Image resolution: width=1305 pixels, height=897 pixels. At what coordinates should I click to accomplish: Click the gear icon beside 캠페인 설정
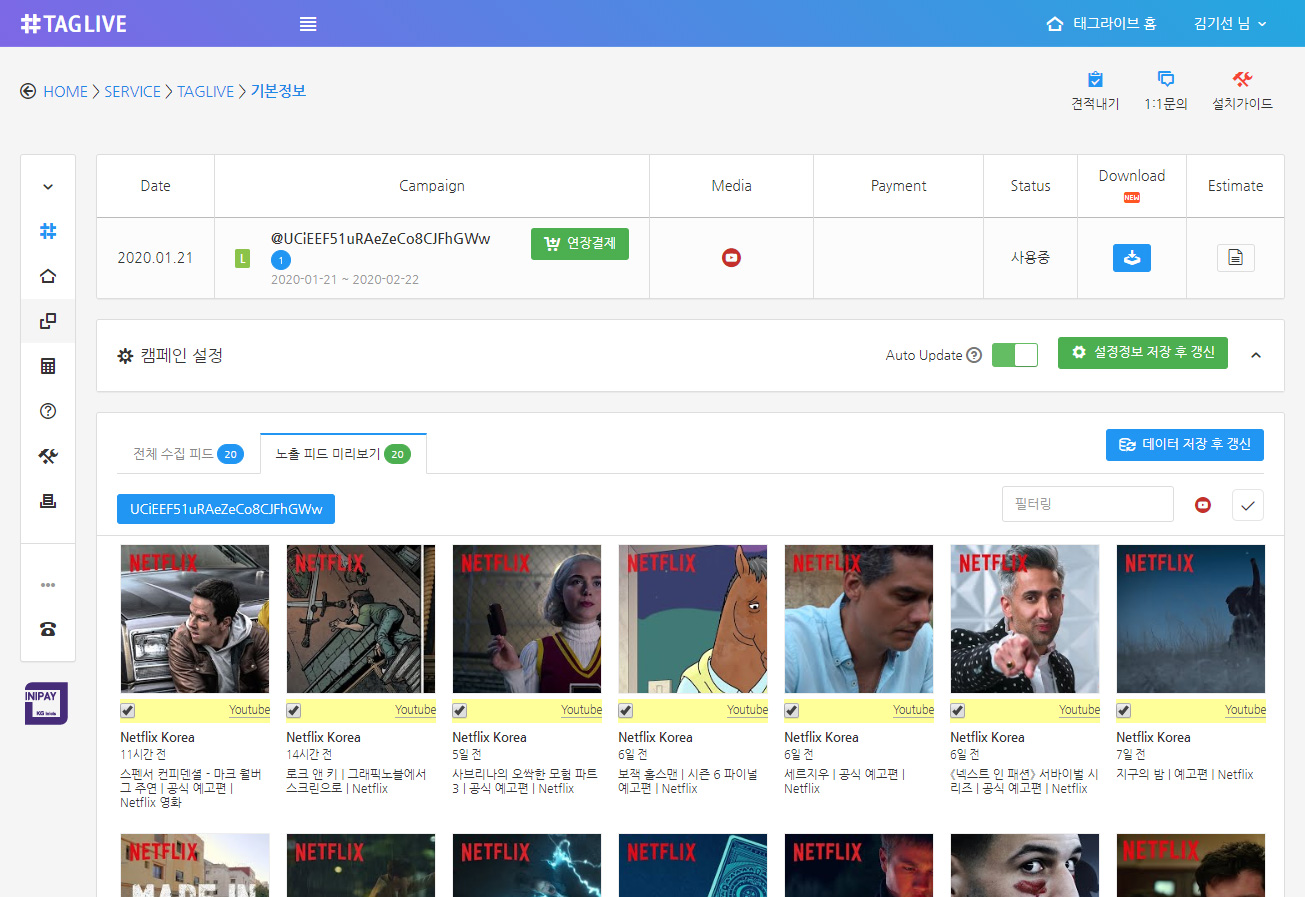coord(125,356)
